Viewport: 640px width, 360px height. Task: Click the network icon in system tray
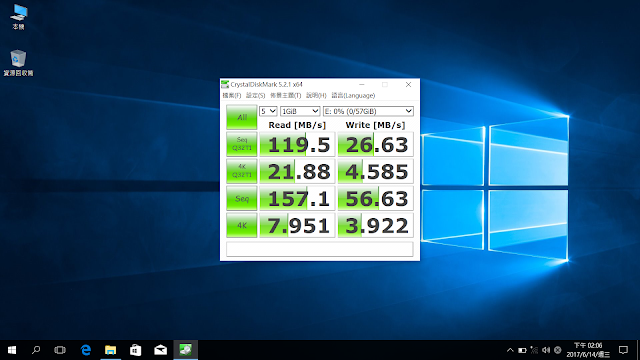click(x=534, y=350)
